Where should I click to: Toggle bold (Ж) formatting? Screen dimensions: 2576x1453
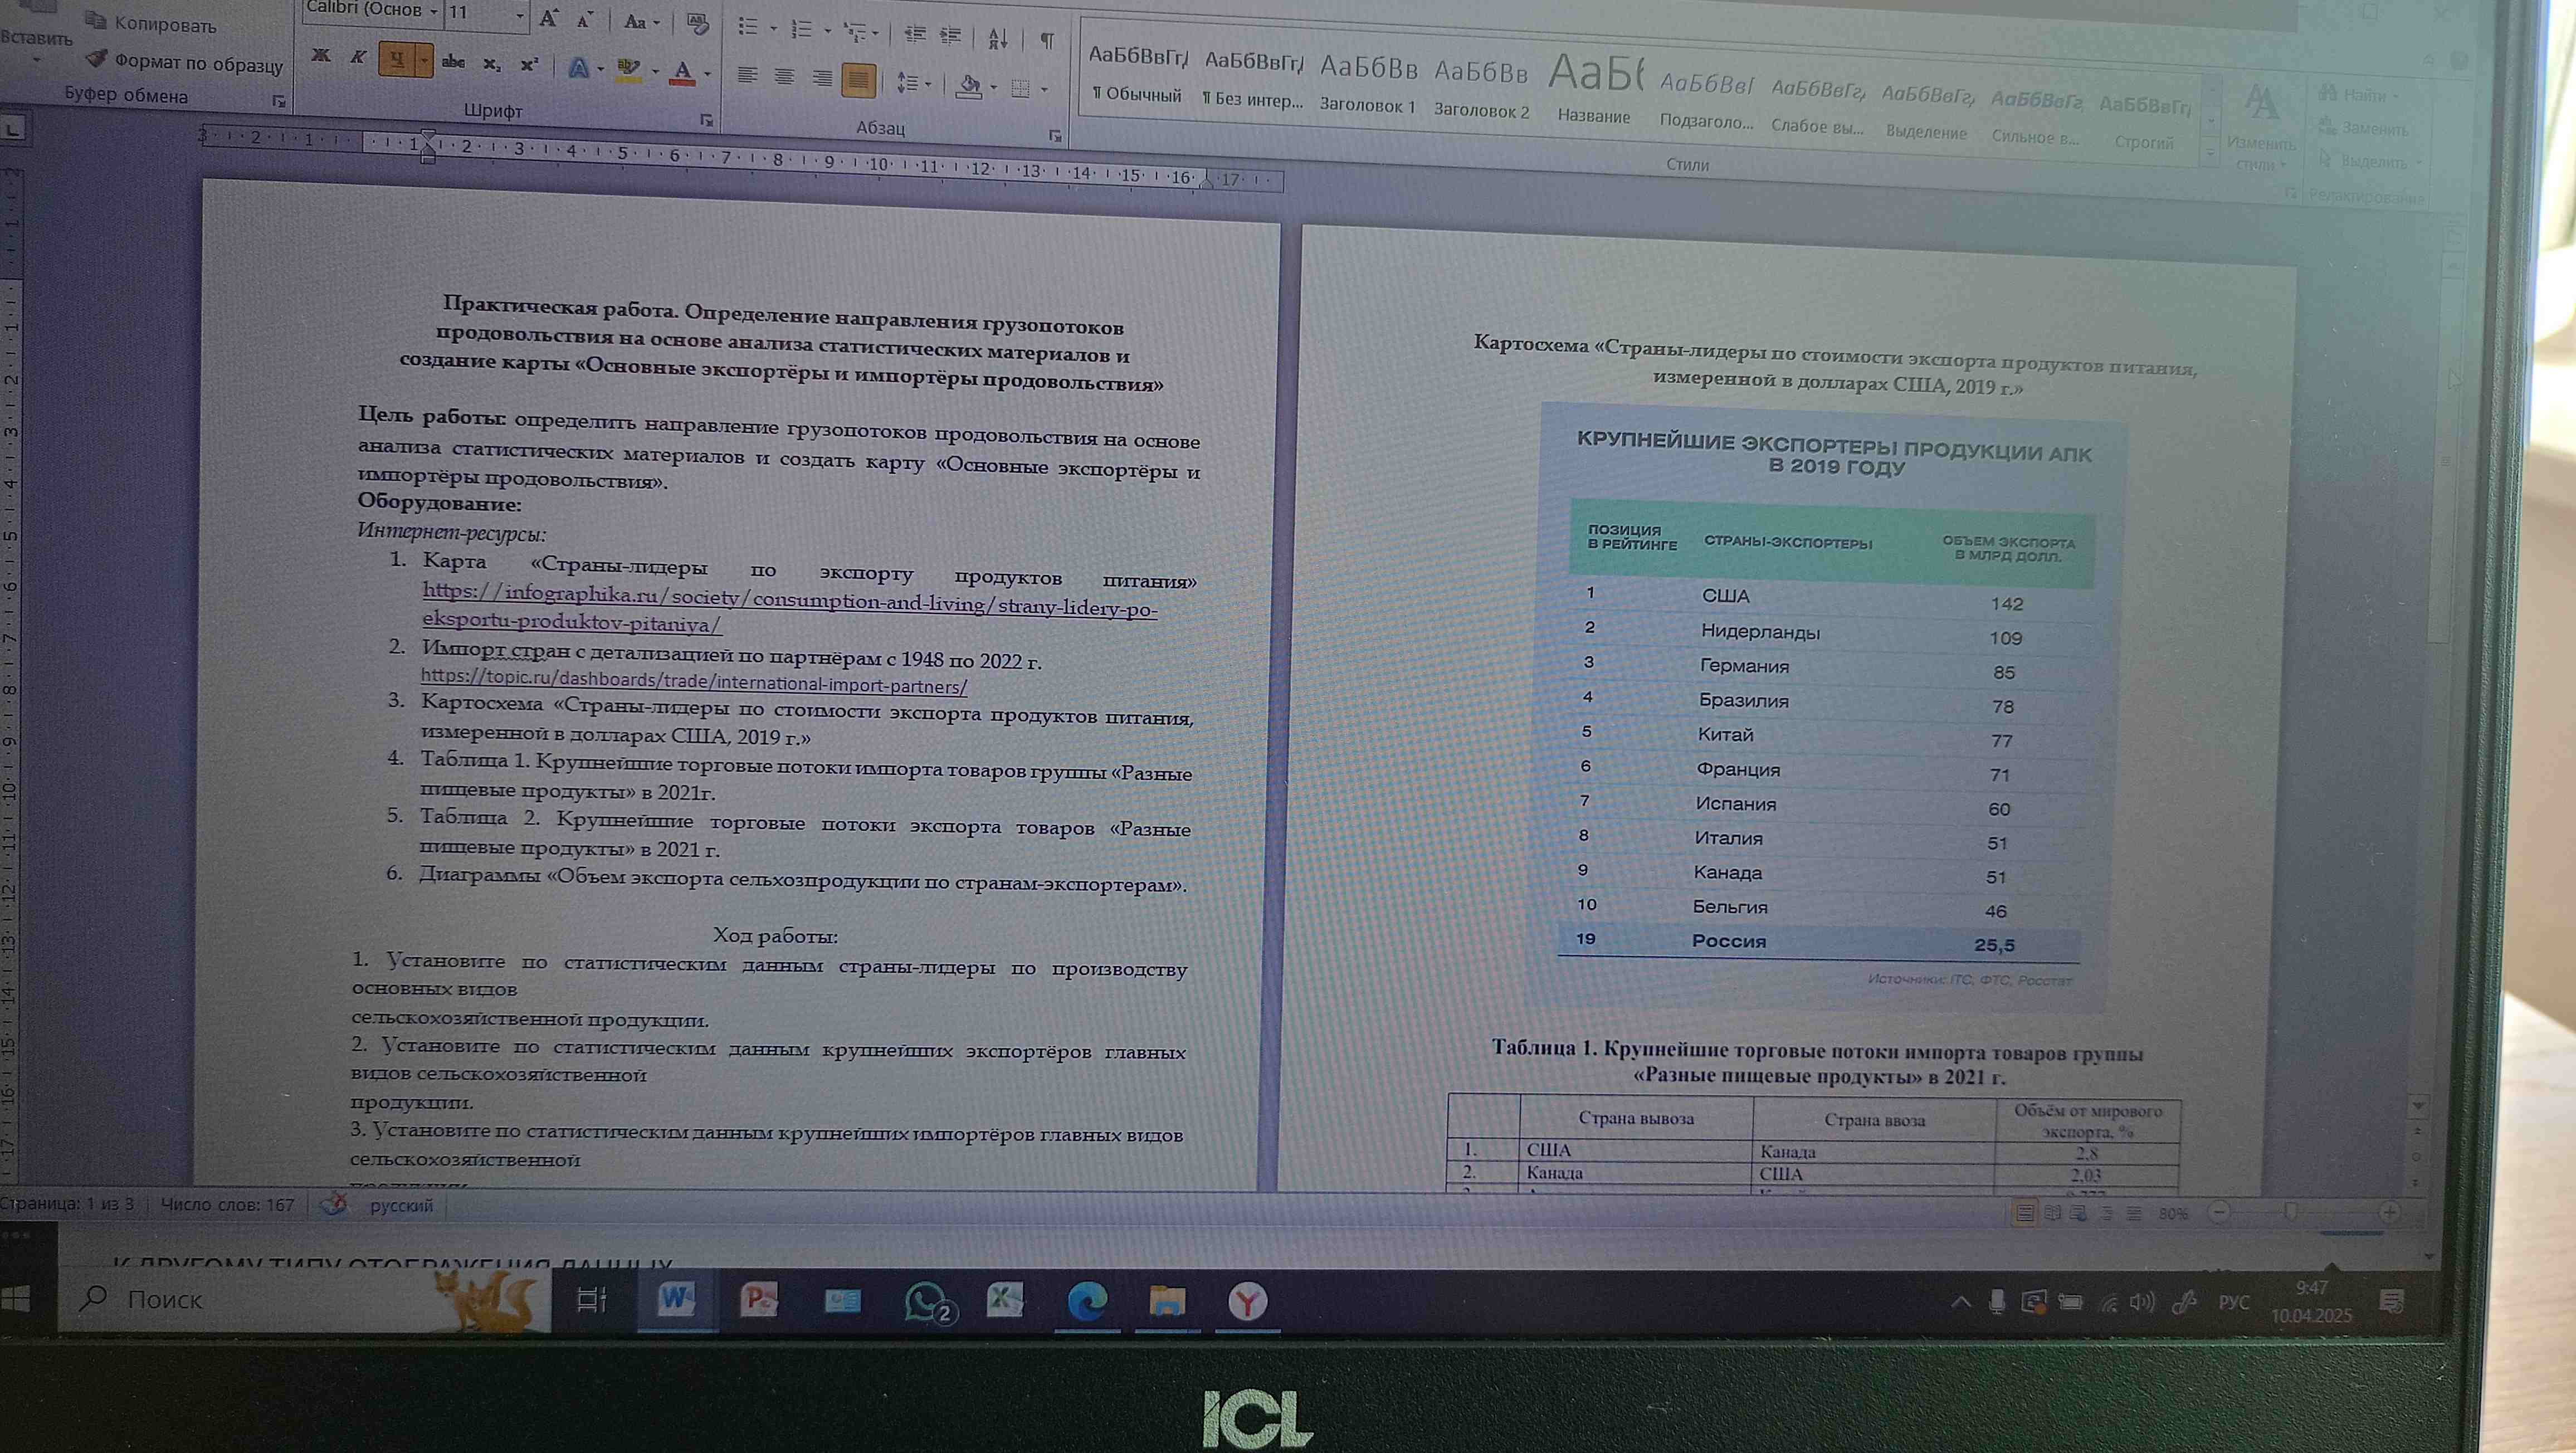pyautogui.click(x=321, y=56)
